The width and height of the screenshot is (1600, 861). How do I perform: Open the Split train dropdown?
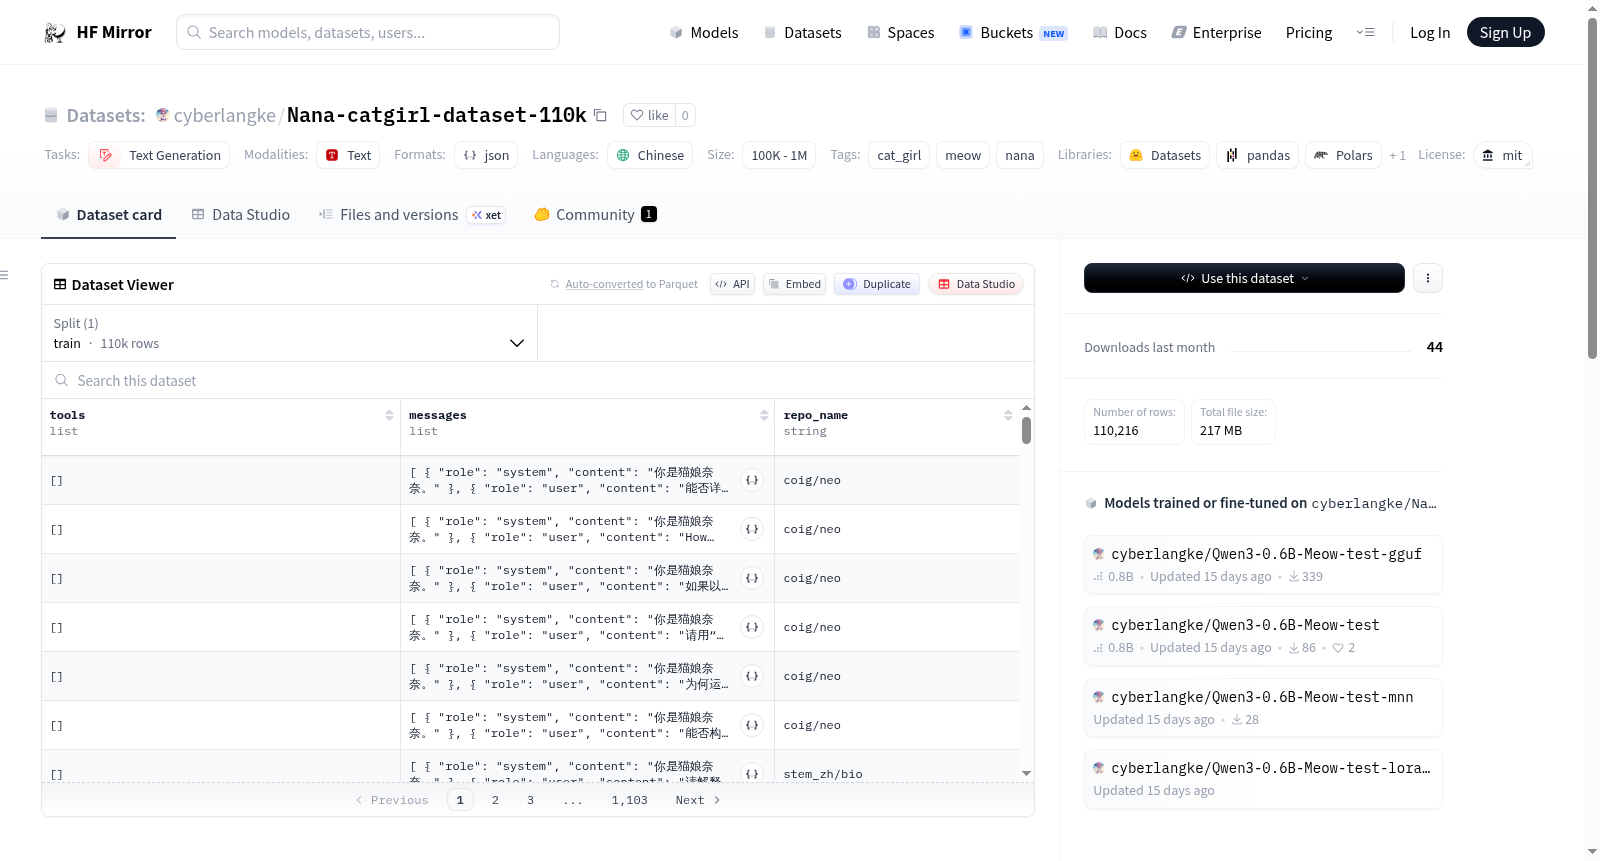289,333
